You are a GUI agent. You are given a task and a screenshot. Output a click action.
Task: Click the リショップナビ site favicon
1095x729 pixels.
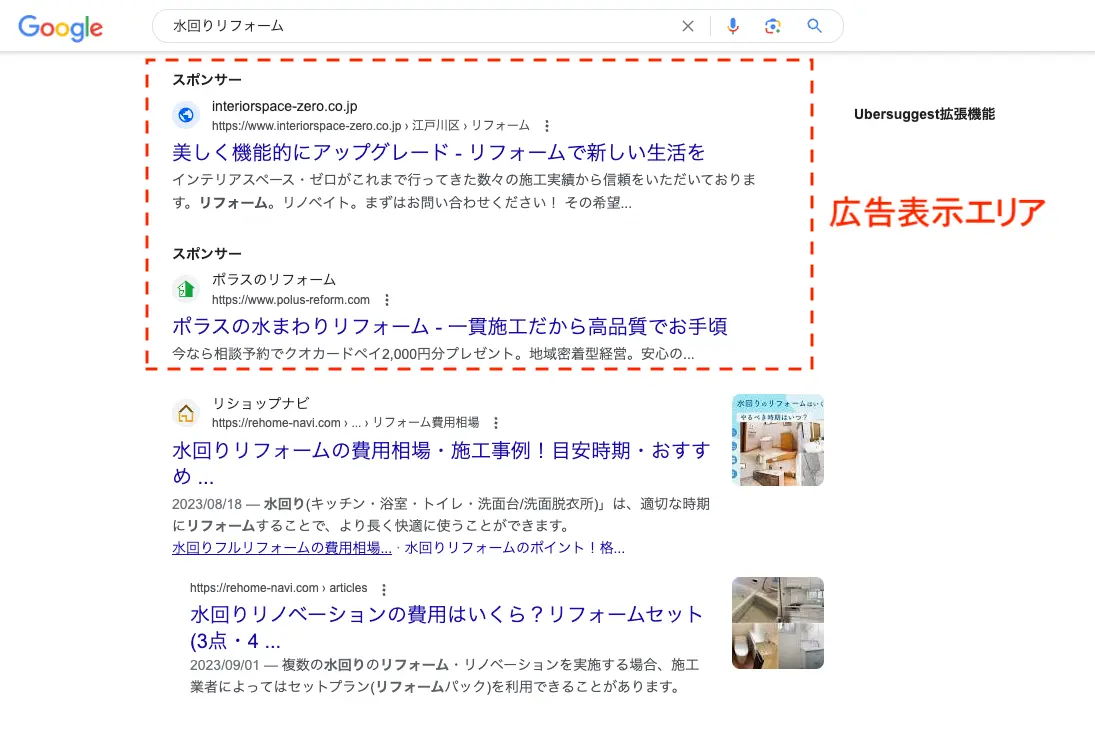point(186,413)
